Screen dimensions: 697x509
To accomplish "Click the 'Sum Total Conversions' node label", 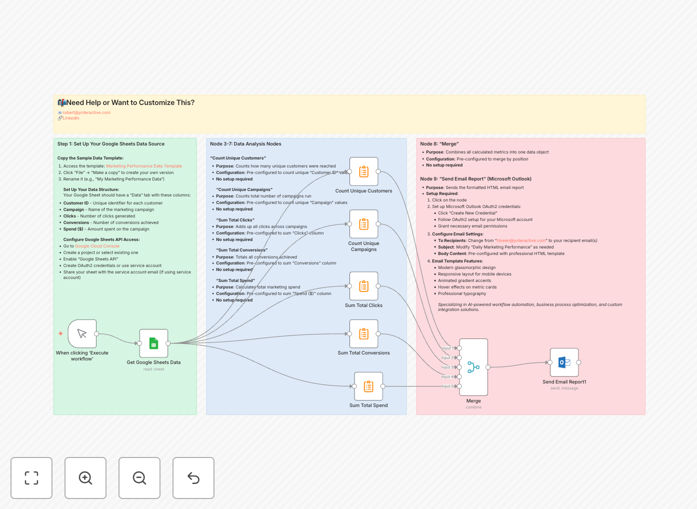I will click(x=364, y=353).
